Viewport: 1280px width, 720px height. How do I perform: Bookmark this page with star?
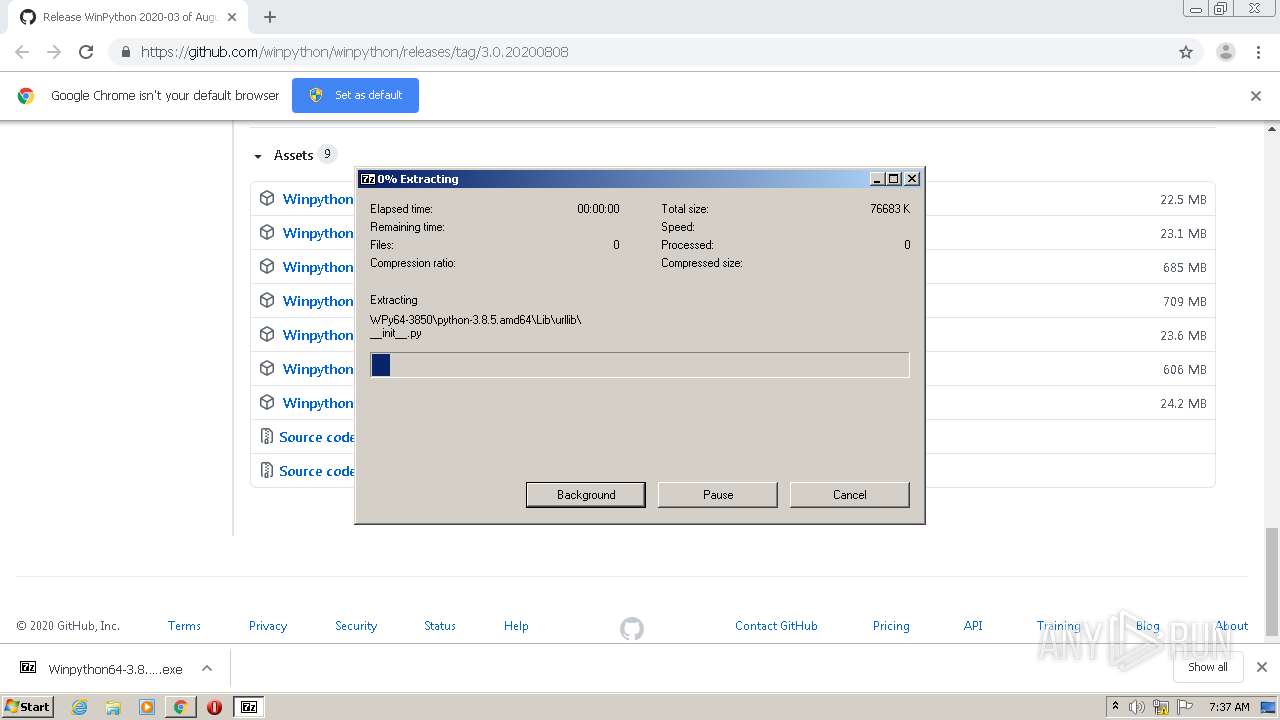(1186, 52)
